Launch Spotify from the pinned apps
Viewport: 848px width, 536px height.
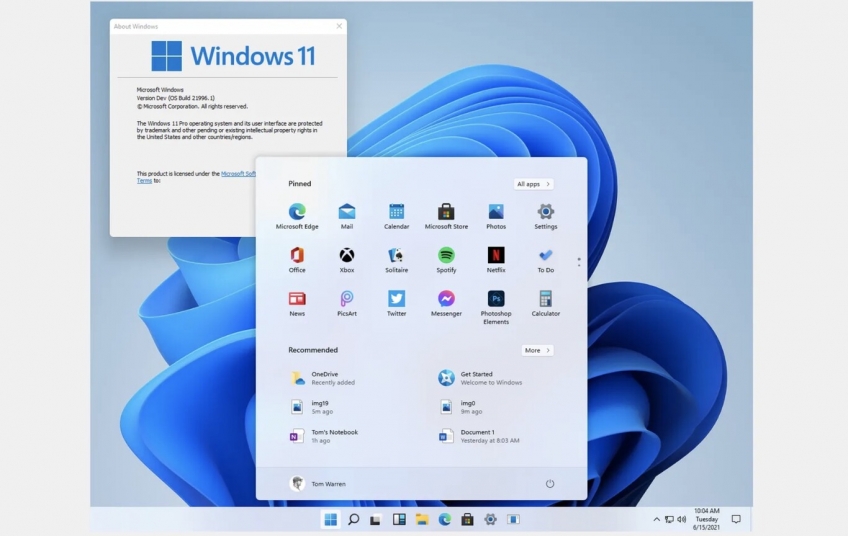click(446, 255)
